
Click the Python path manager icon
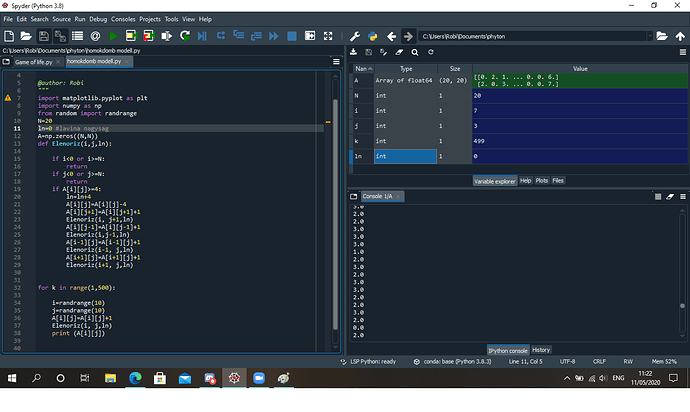click(372, 36)
